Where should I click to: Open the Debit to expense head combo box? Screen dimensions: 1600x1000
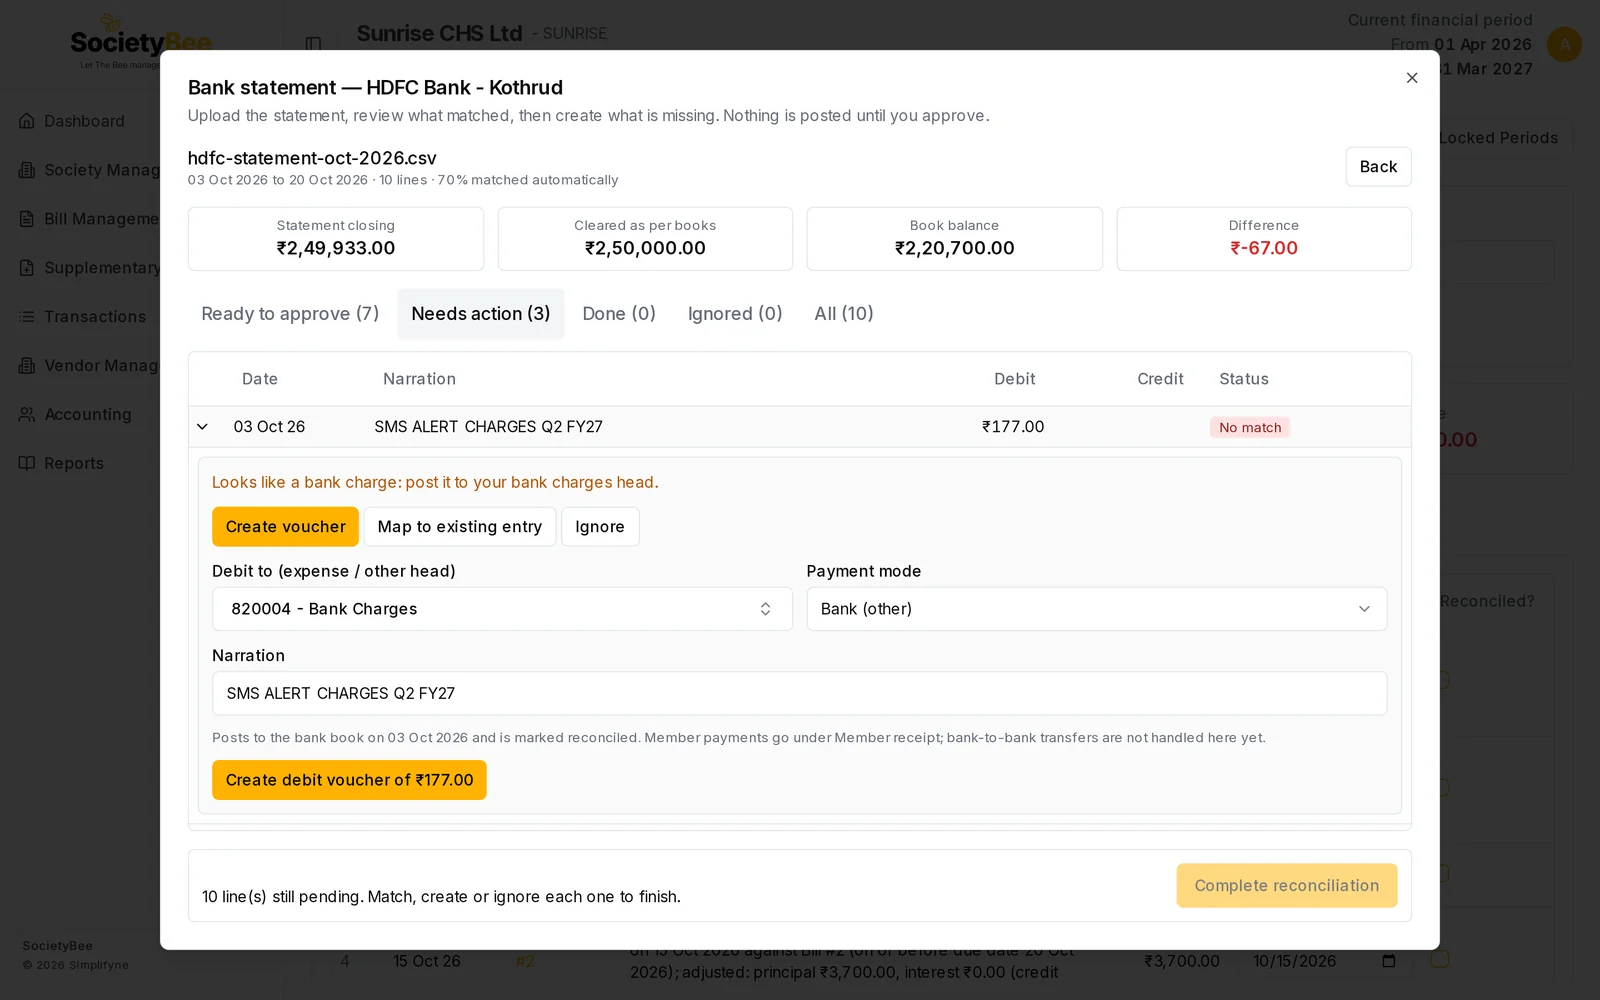point(502,609)
